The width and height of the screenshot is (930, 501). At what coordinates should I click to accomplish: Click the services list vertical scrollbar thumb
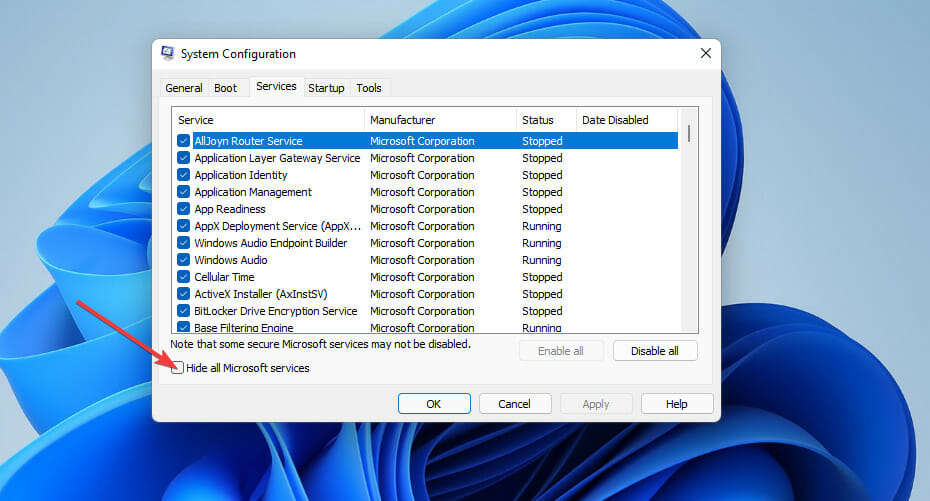point(689,133)
